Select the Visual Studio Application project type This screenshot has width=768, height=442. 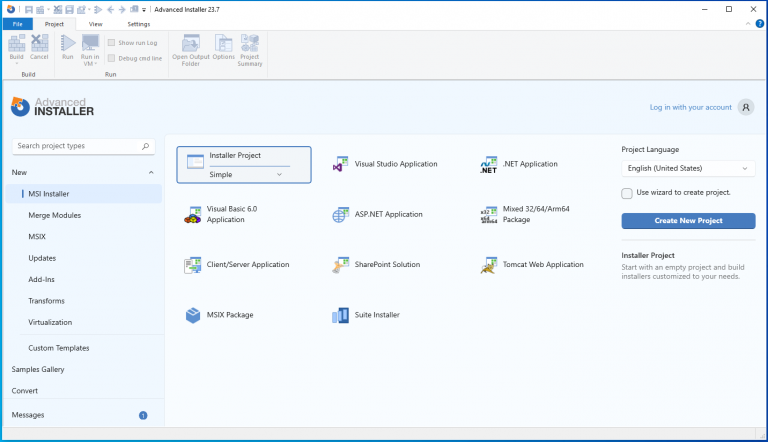coord(385,164)
